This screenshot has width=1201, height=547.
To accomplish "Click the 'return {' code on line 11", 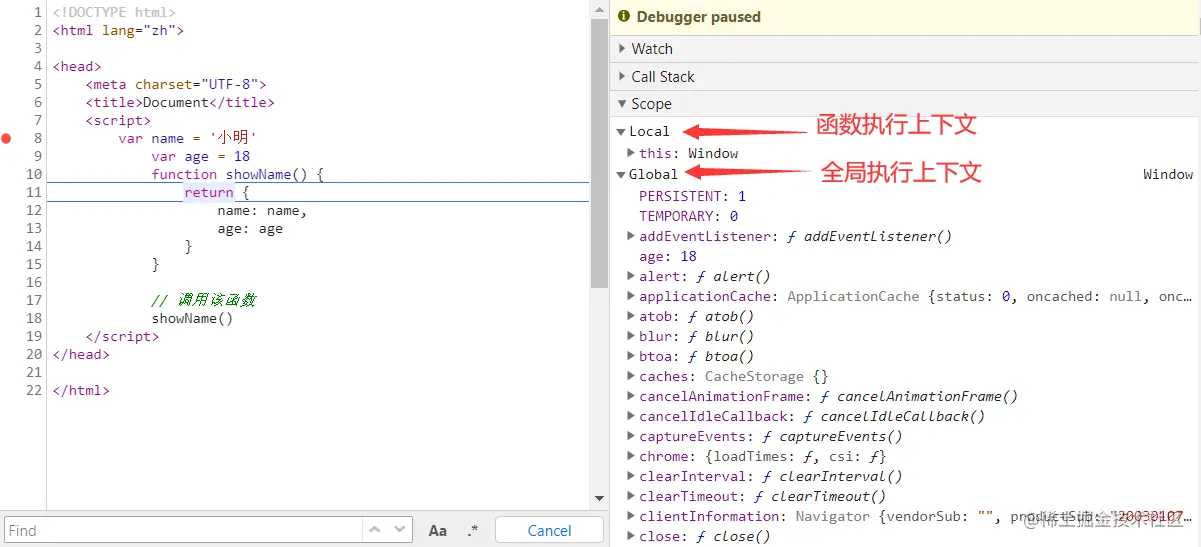I will tap(216, 192).
